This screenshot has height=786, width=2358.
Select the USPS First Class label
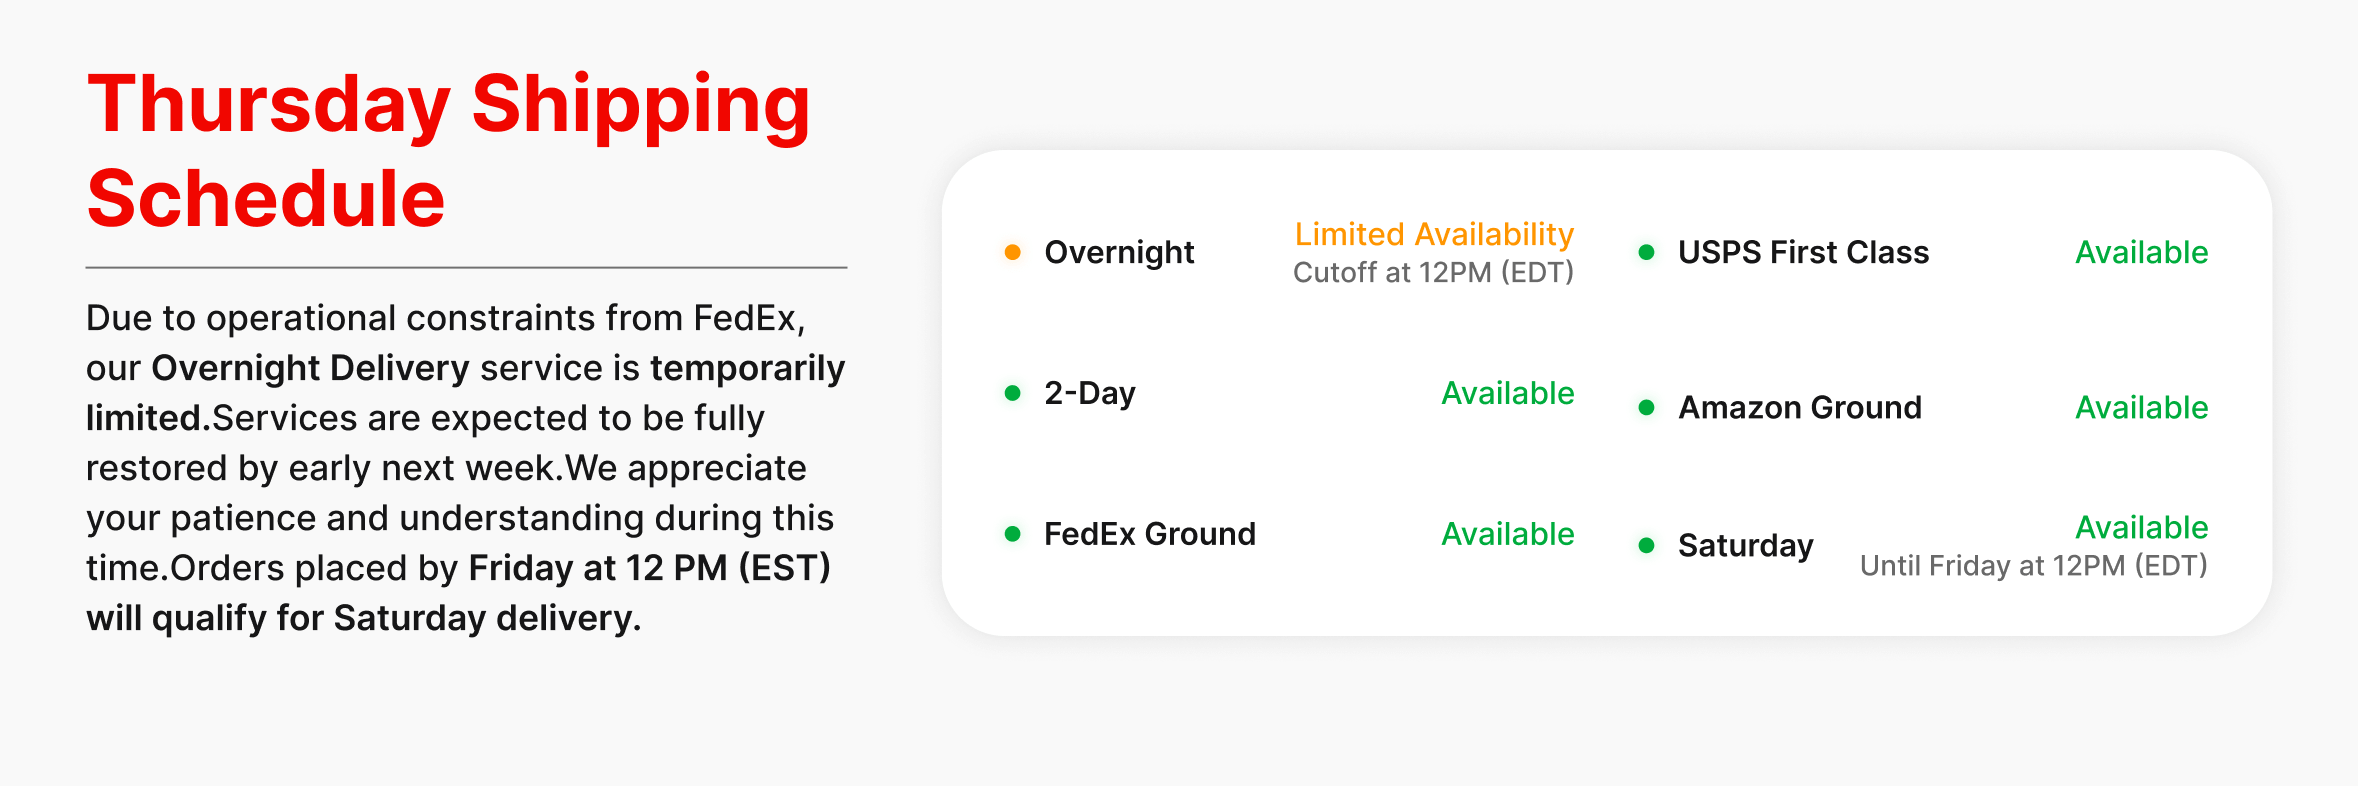pos(1803,252)
